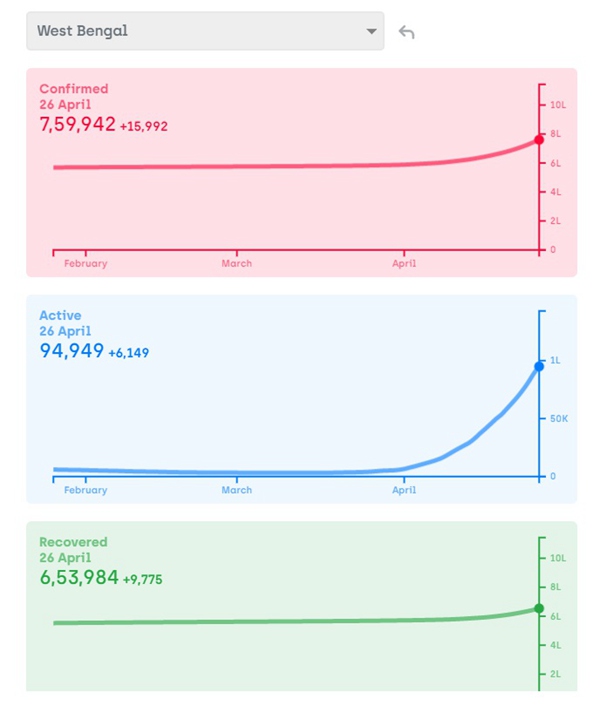Click the Active card heading

60,316
